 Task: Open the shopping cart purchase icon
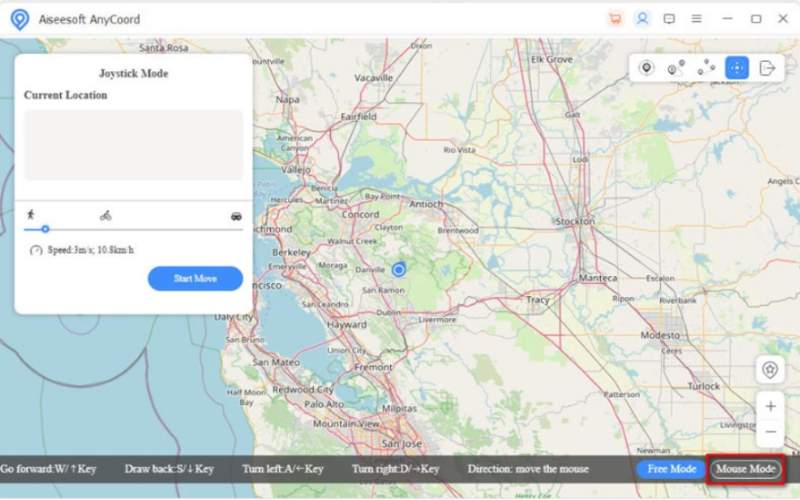(x=615, y=19)
